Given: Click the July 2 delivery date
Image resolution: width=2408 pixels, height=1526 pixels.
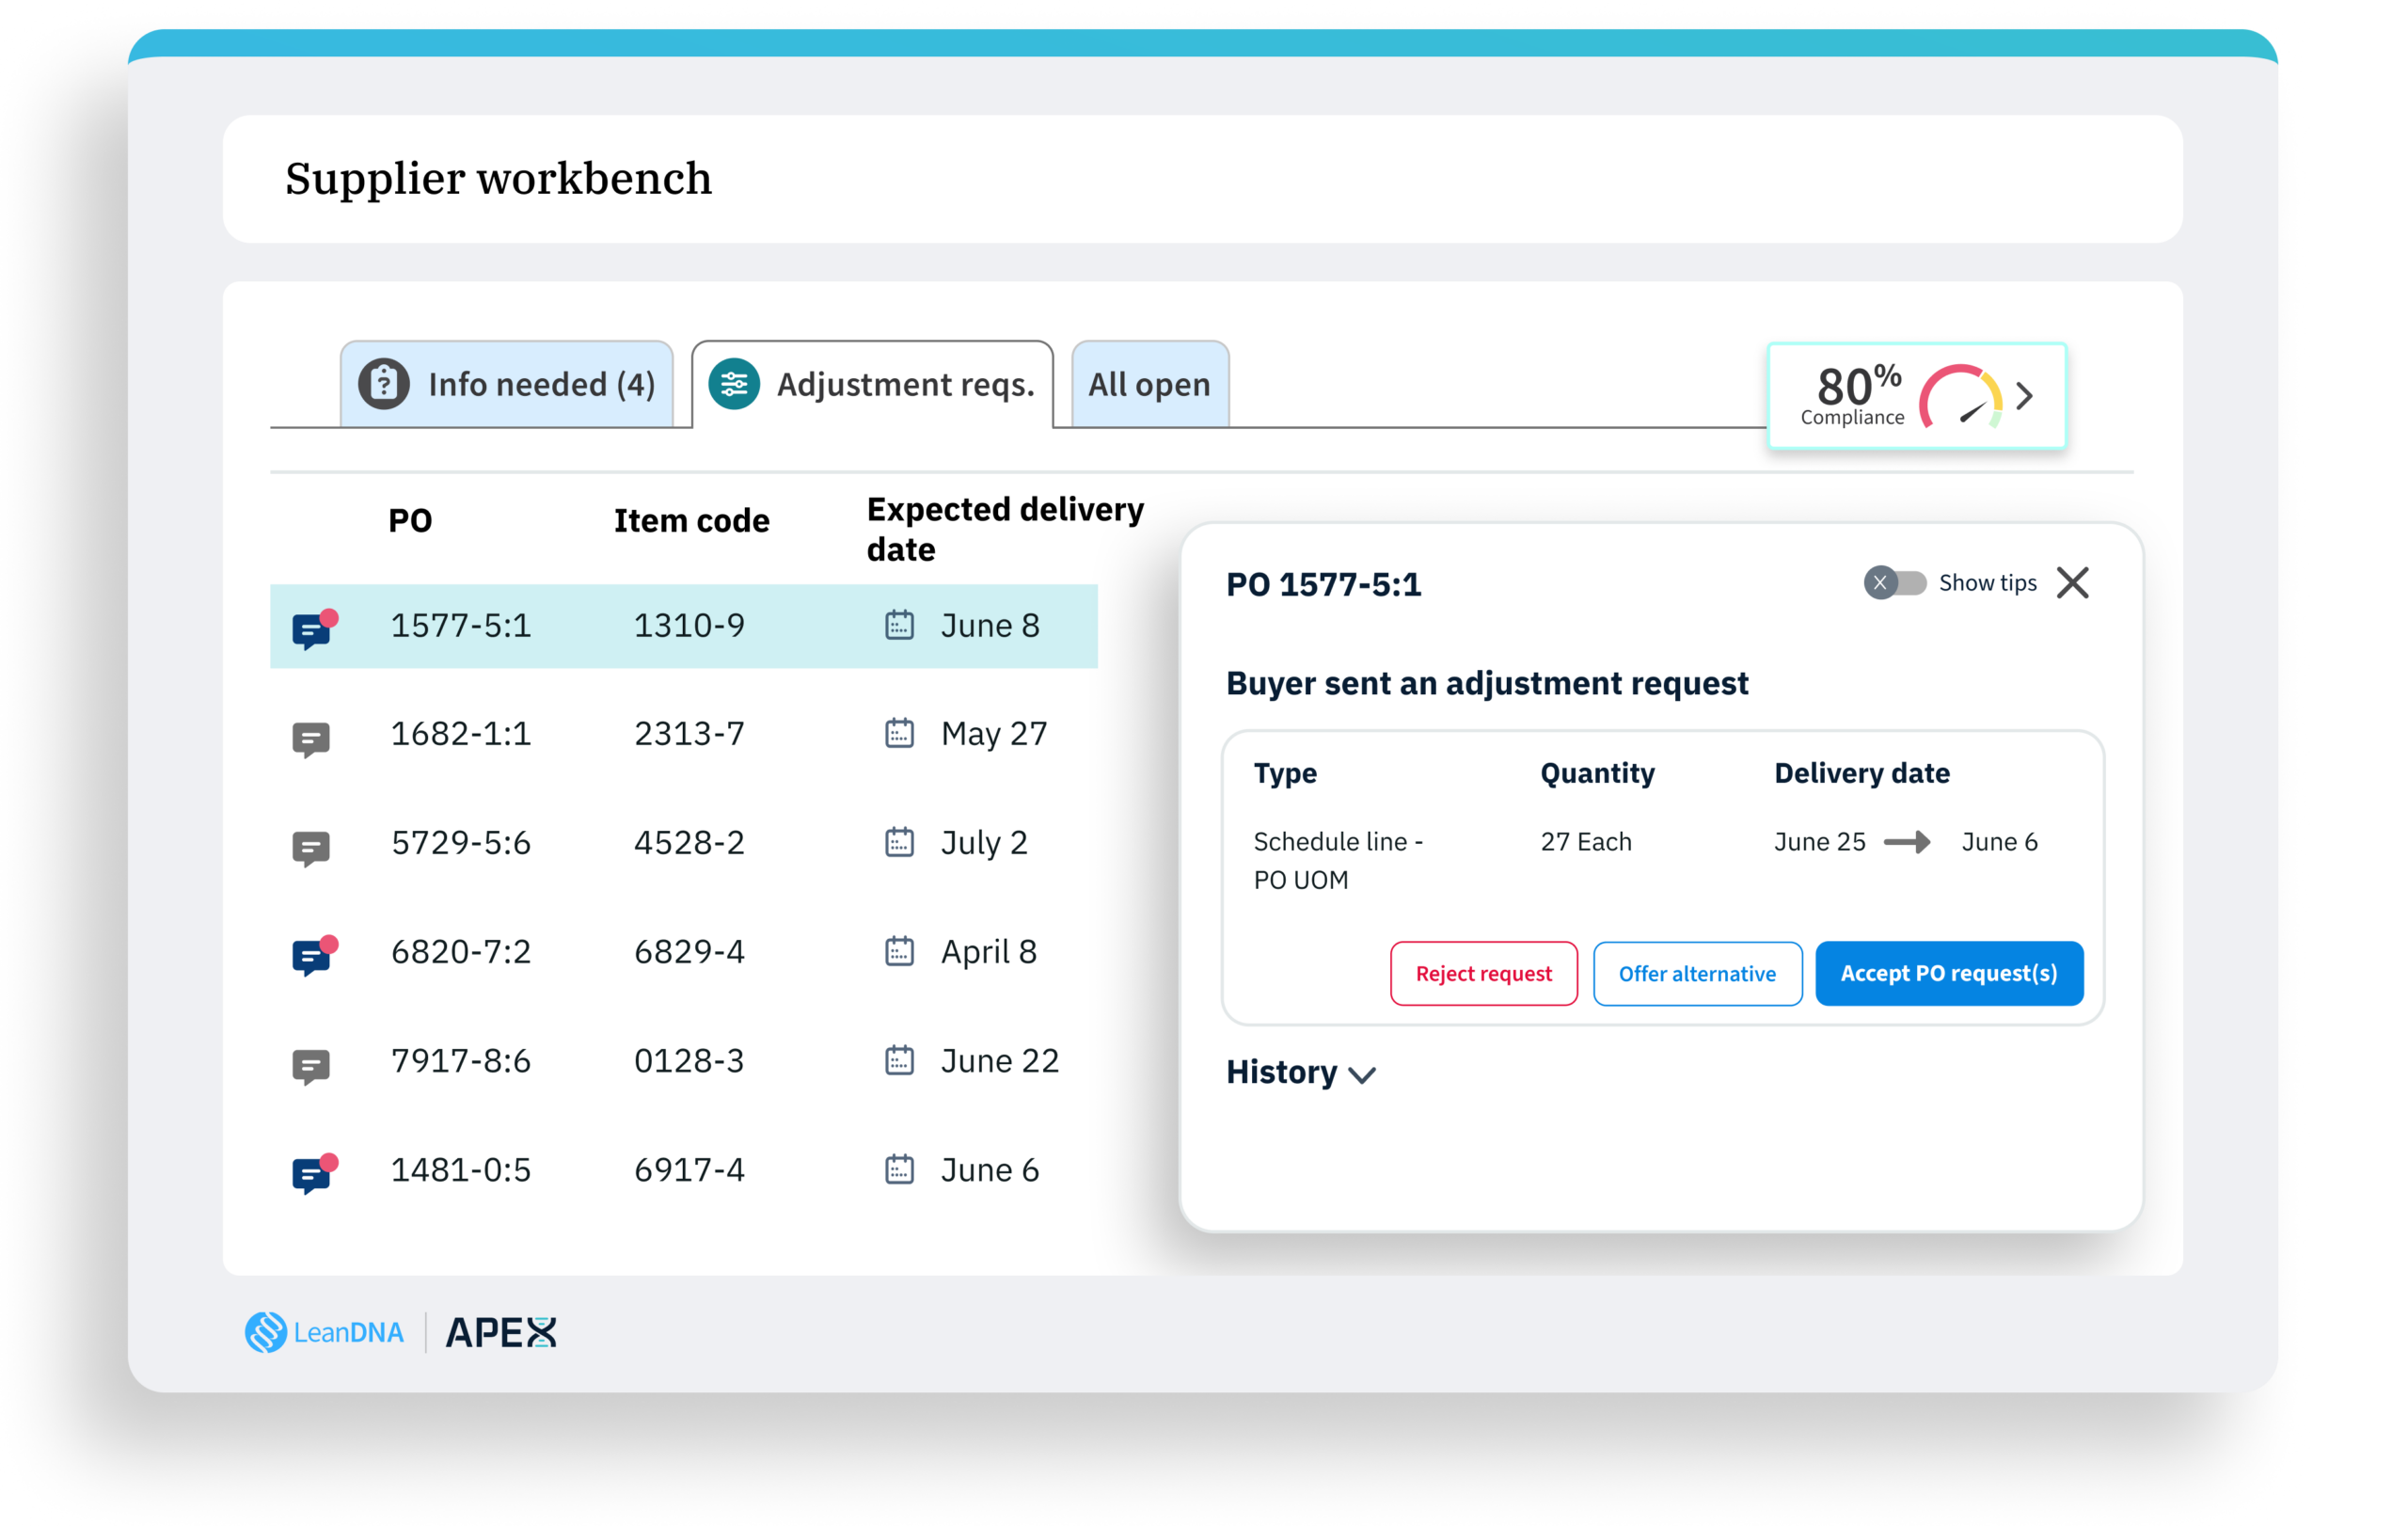Looking at the screenshot, I should click(x=984, y=843).
